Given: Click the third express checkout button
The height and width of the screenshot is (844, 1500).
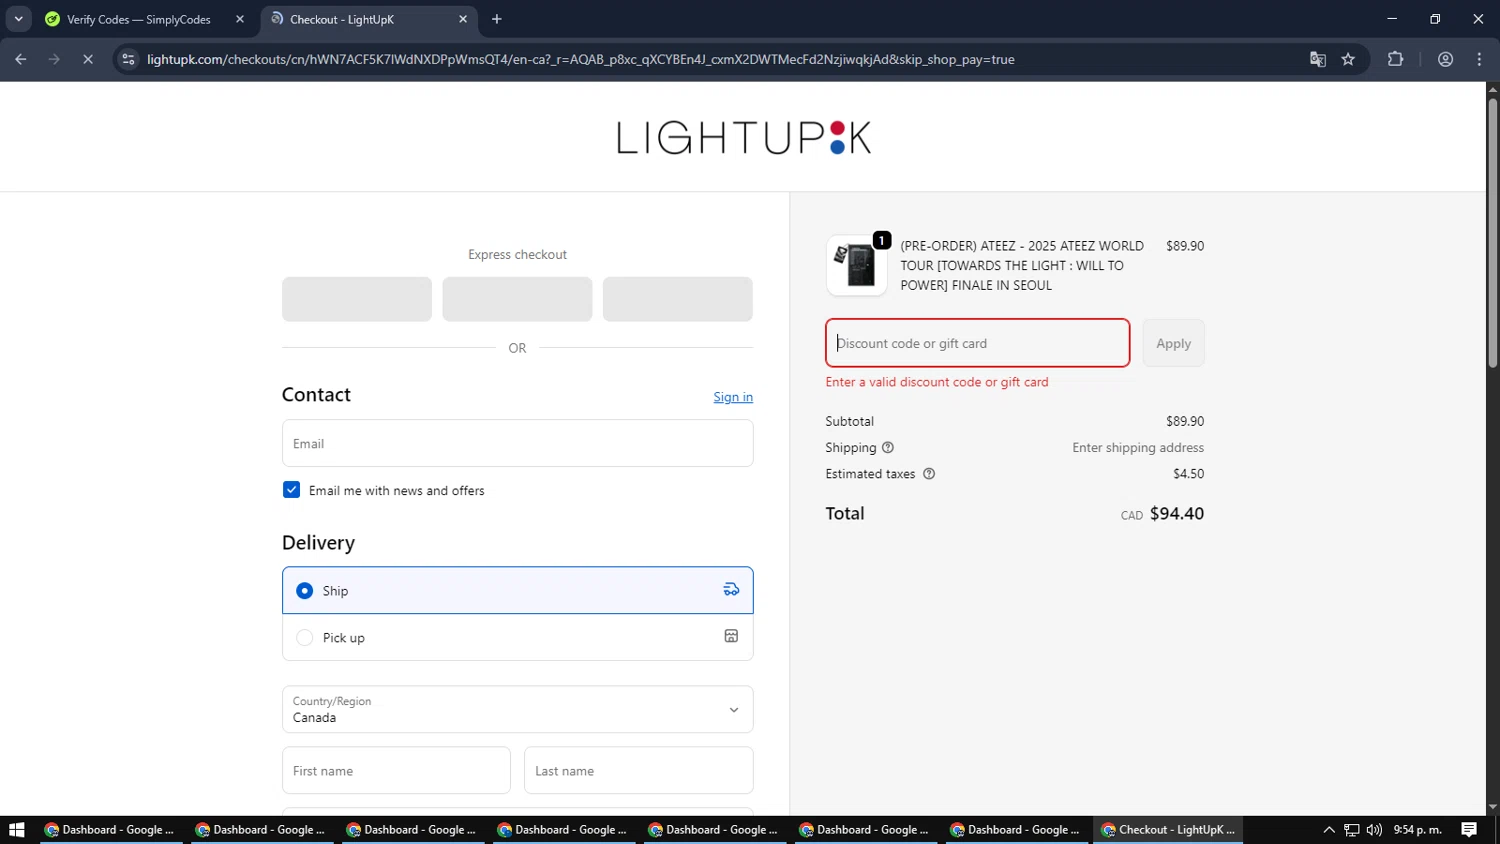Looking at the screenshot, I should (x=677, y=299).
